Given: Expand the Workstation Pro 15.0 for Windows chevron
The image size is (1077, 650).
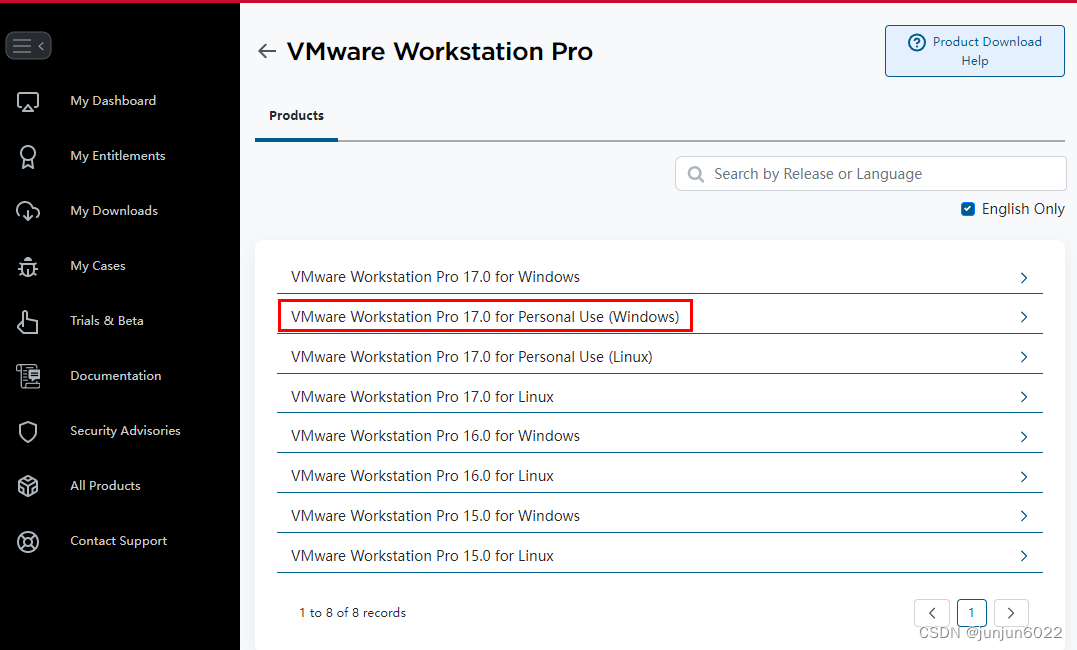Looking at the screenshot, I should pyautogui.click(x=1023, y=516).
